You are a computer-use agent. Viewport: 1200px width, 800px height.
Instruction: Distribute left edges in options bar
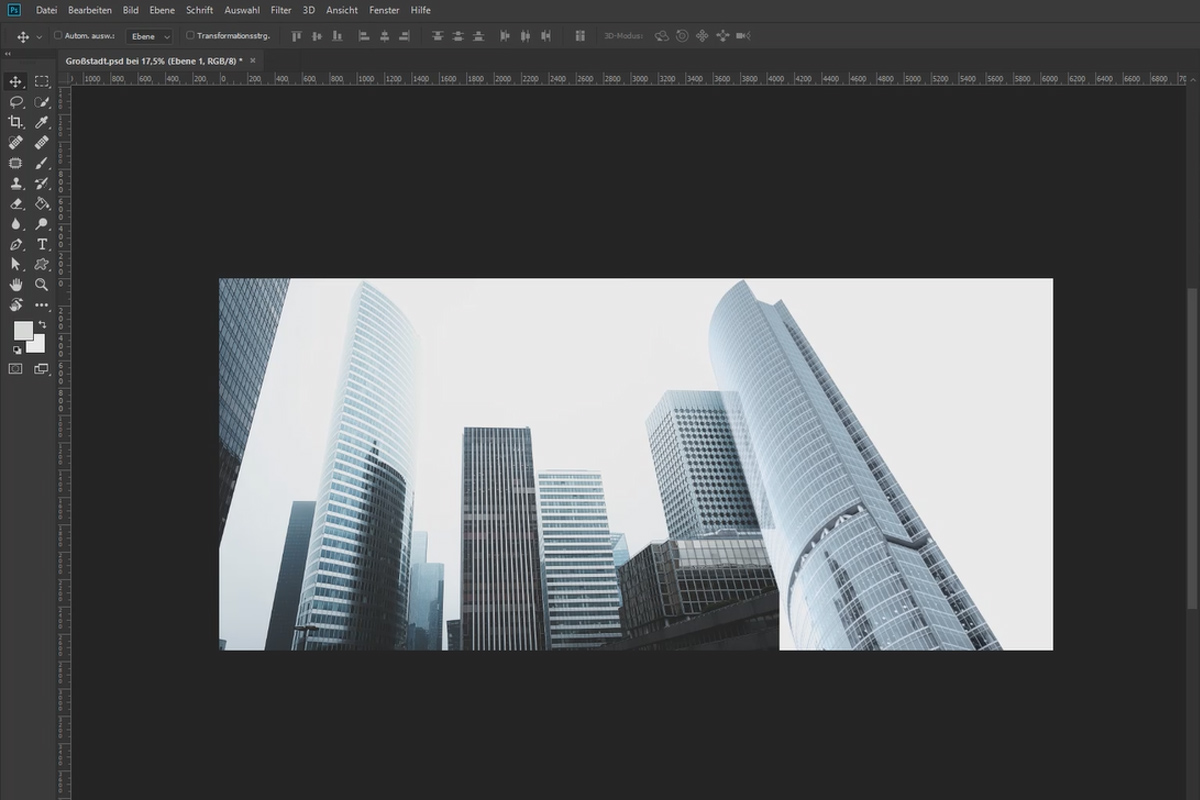pos(504,36)
